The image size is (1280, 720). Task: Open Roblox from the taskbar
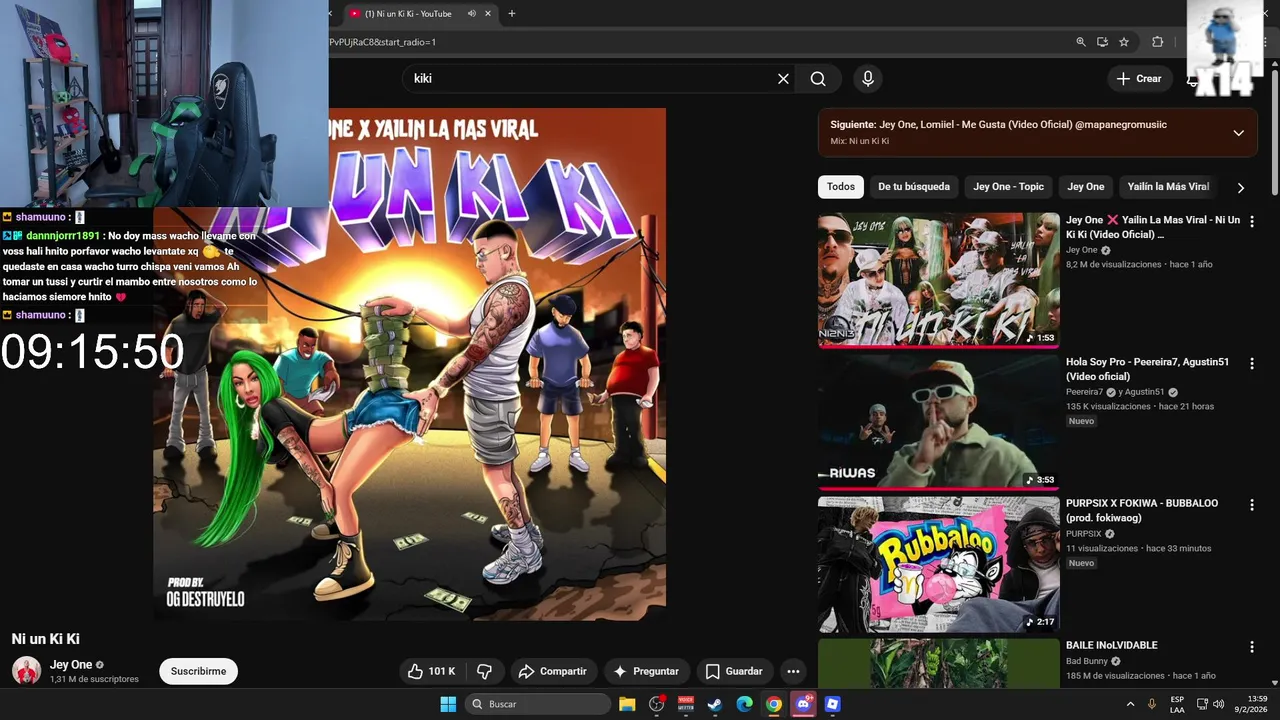pos(832,704)
